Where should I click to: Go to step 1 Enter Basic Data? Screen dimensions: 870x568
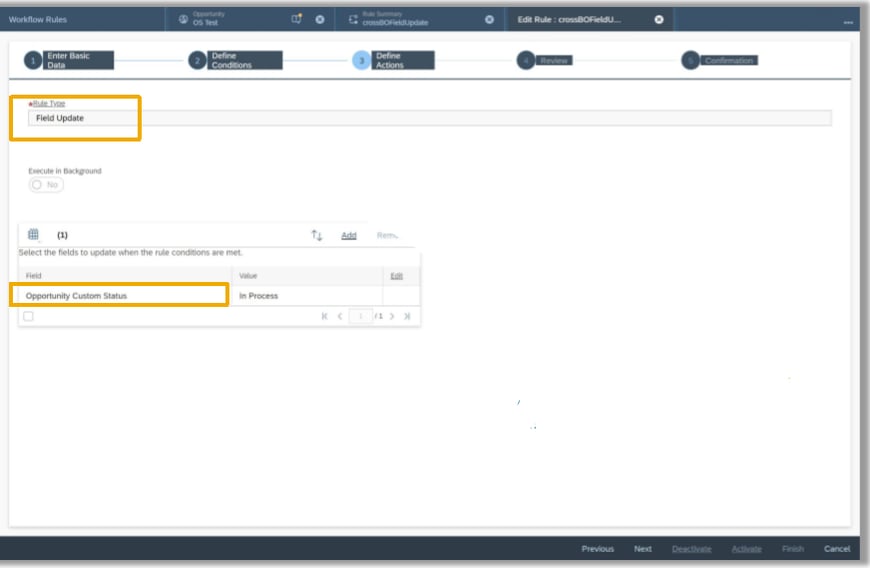pos(69,60)
